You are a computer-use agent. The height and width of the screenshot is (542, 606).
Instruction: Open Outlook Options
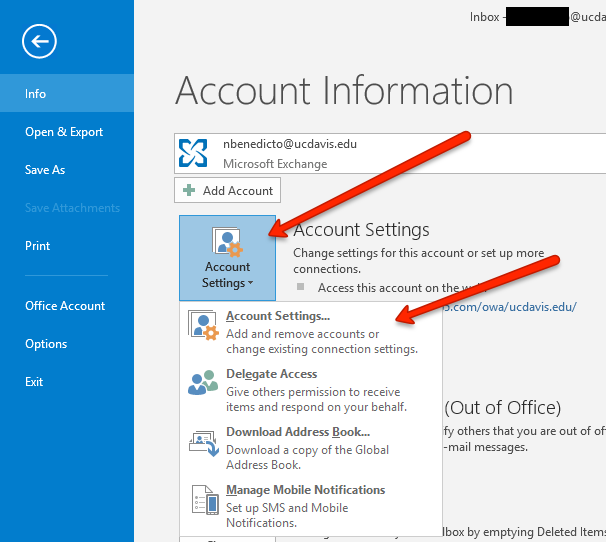[46, 344]
